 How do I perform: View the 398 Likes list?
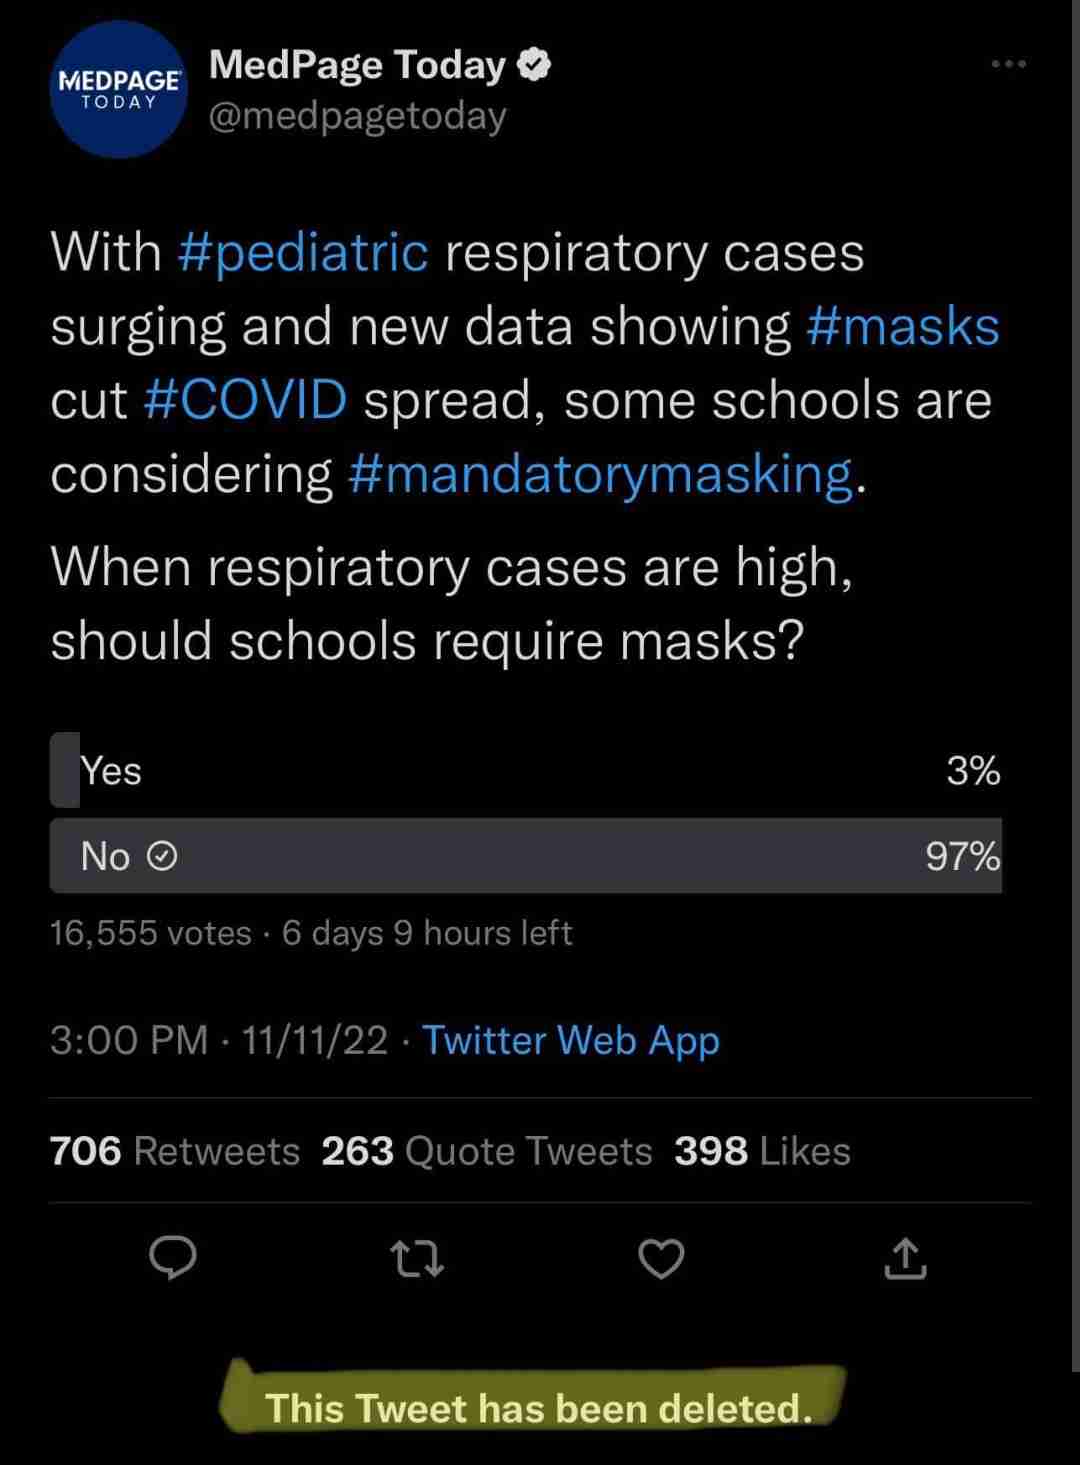click(763, 1151)
